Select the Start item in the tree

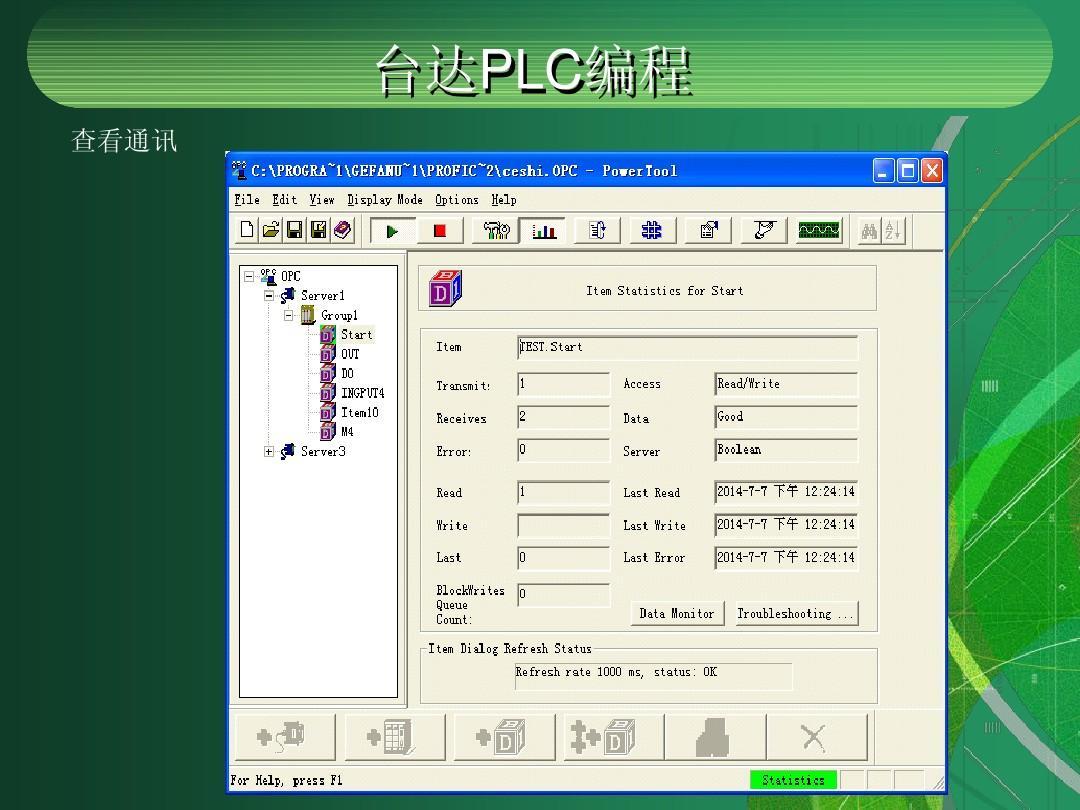(x=356, y=335)
